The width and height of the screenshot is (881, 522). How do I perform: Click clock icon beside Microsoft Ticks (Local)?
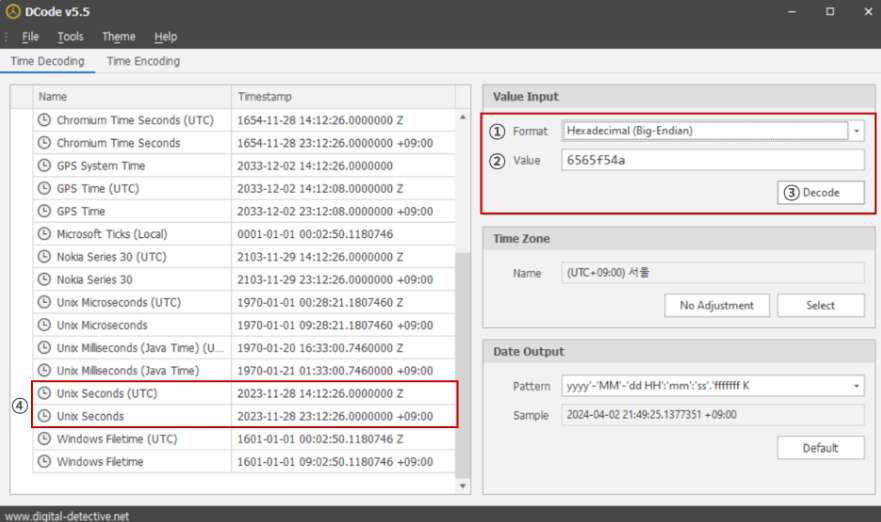click(44, 234)
